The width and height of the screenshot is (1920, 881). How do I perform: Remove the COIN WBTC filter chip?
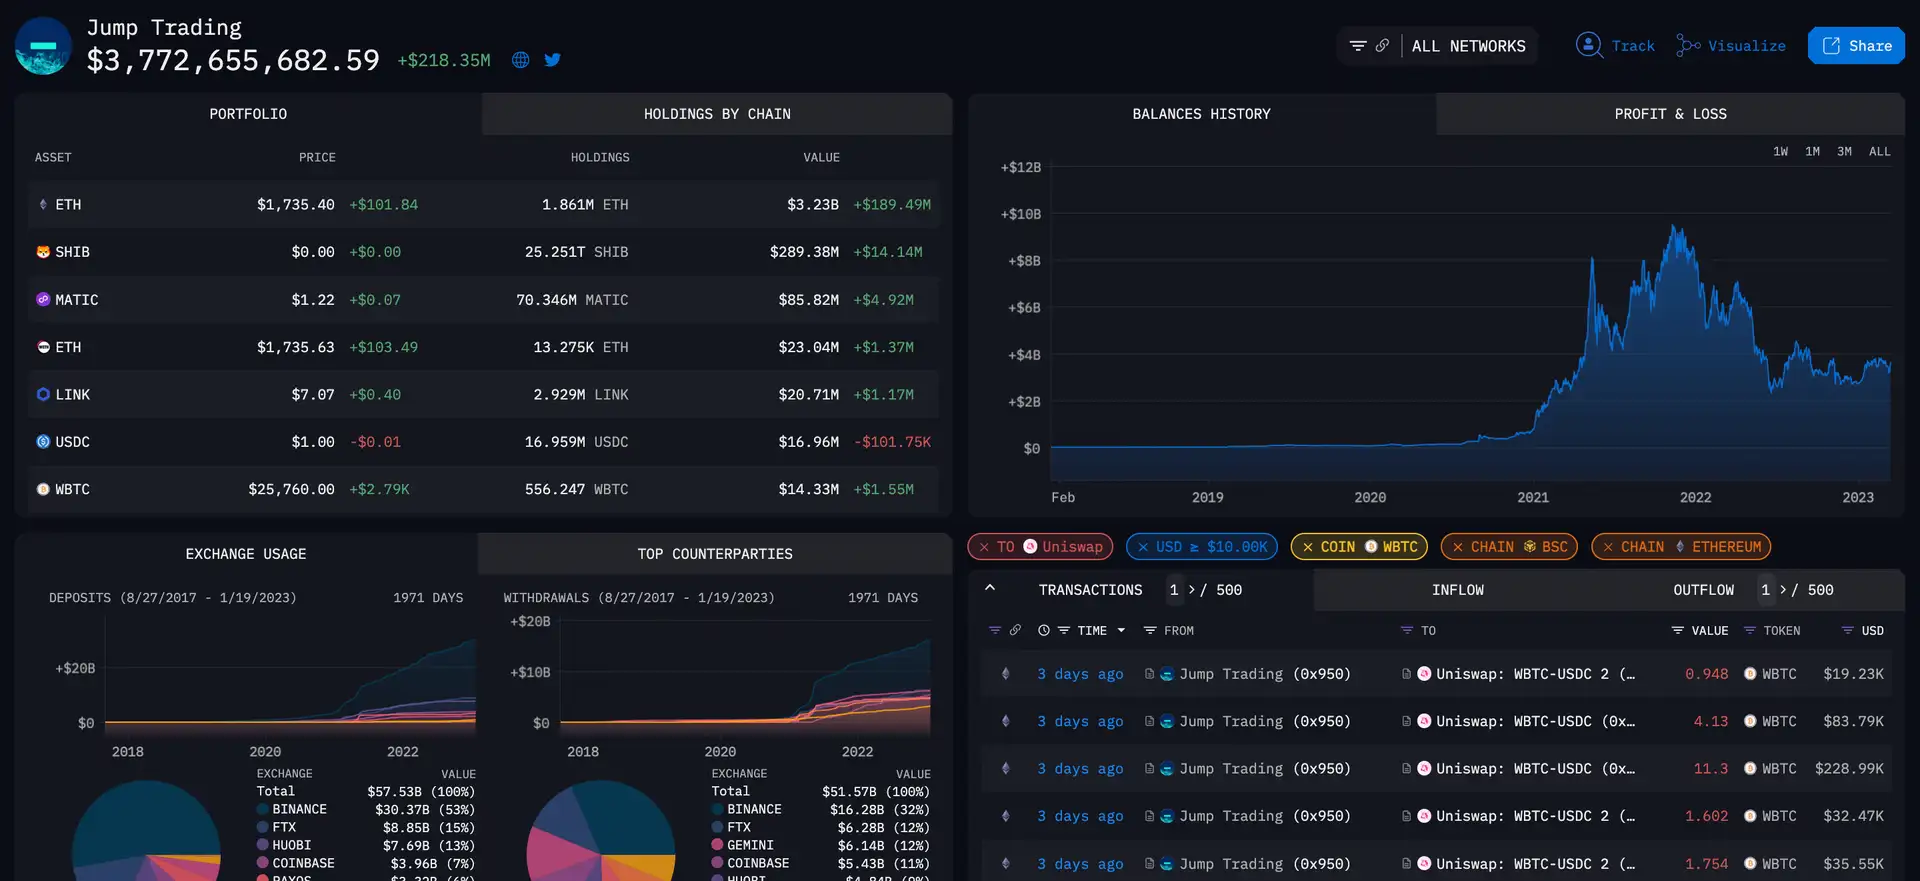1308,547
